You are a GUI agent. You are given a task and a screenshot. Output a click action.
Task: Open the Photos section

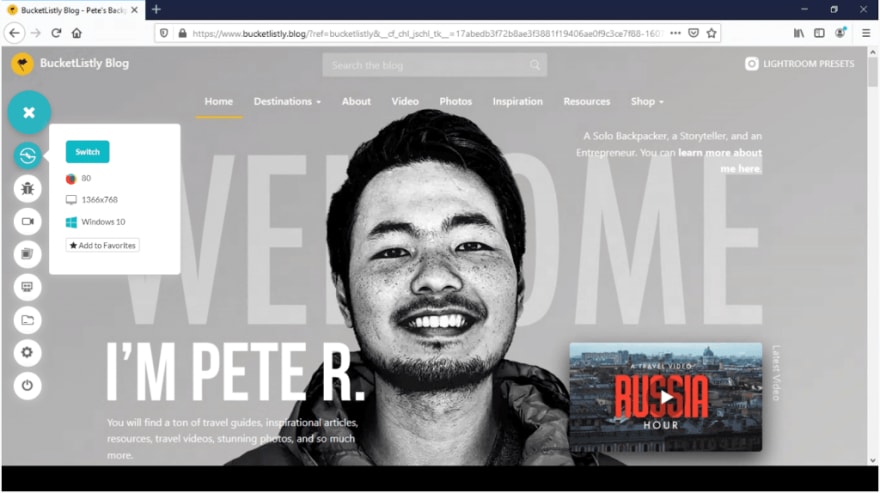[456, 102]
